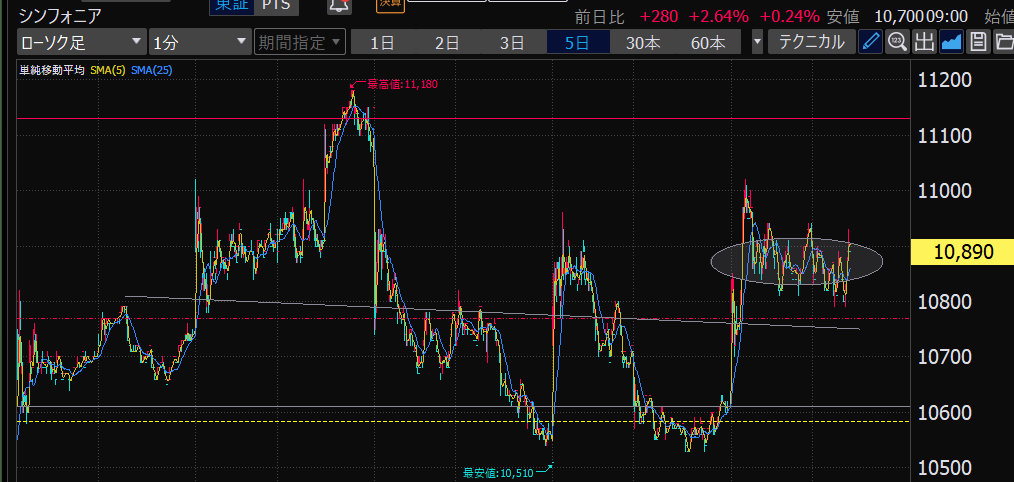Switch to PTS market
The height and width of the screenshot is (482, 1014).
pyautogui.click(x=276, y=5)
